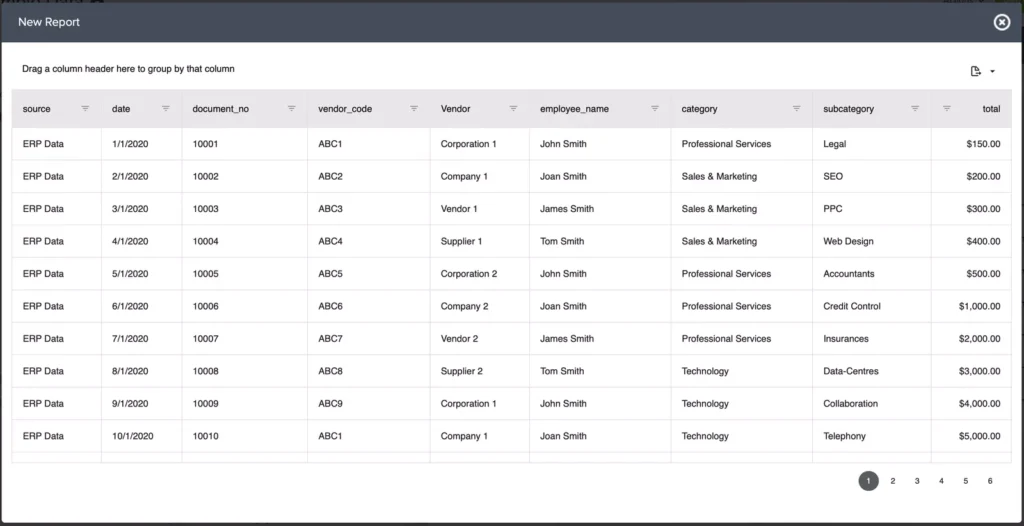The width and height of the screenshot is (1024, 526).
Task: Open the subcategory column filter icon
Action: (x=915, y=108)
